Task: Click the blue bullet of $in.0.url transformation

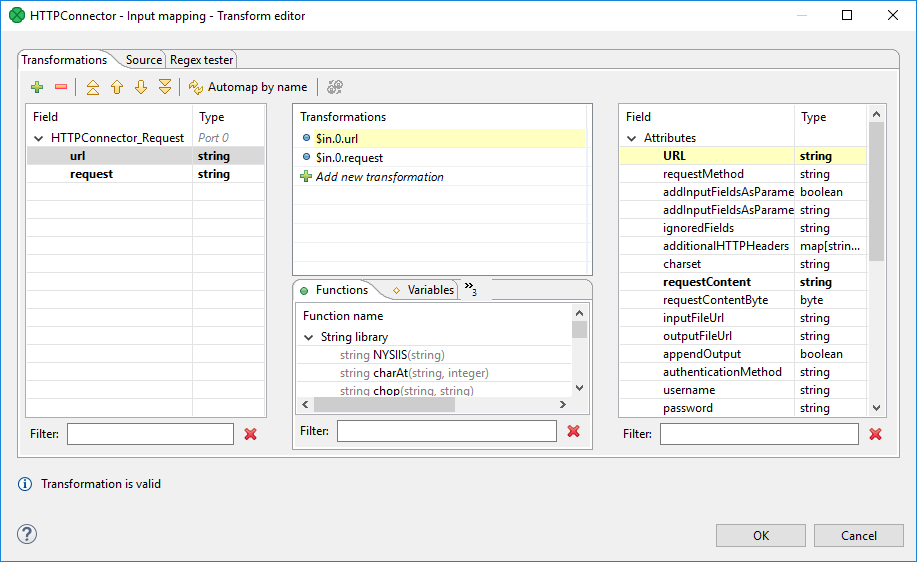Action: point(306,138)
